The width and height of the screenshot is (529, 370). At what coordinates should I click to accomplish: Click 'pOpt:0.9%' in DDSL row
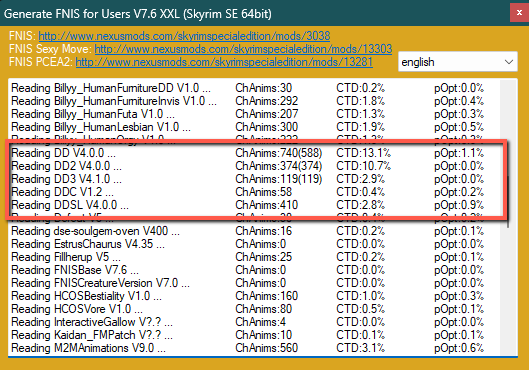(459, 205)
